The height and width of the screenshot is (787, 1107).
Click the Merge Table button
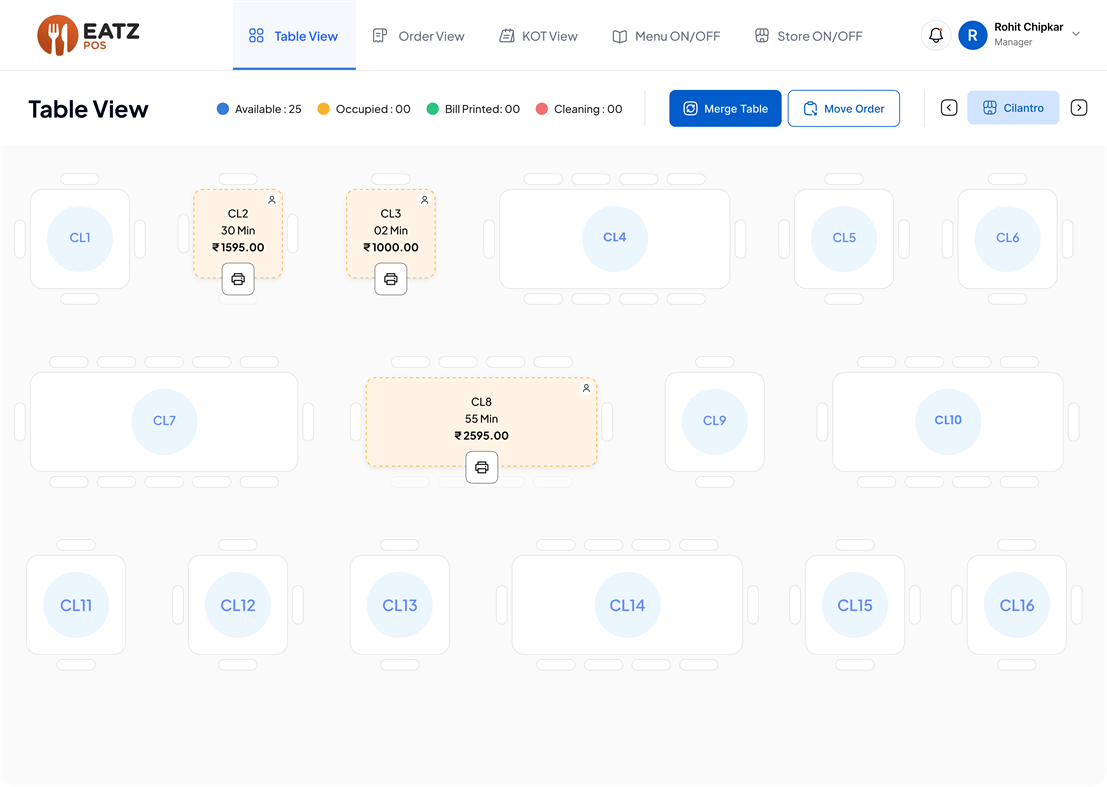725,109
